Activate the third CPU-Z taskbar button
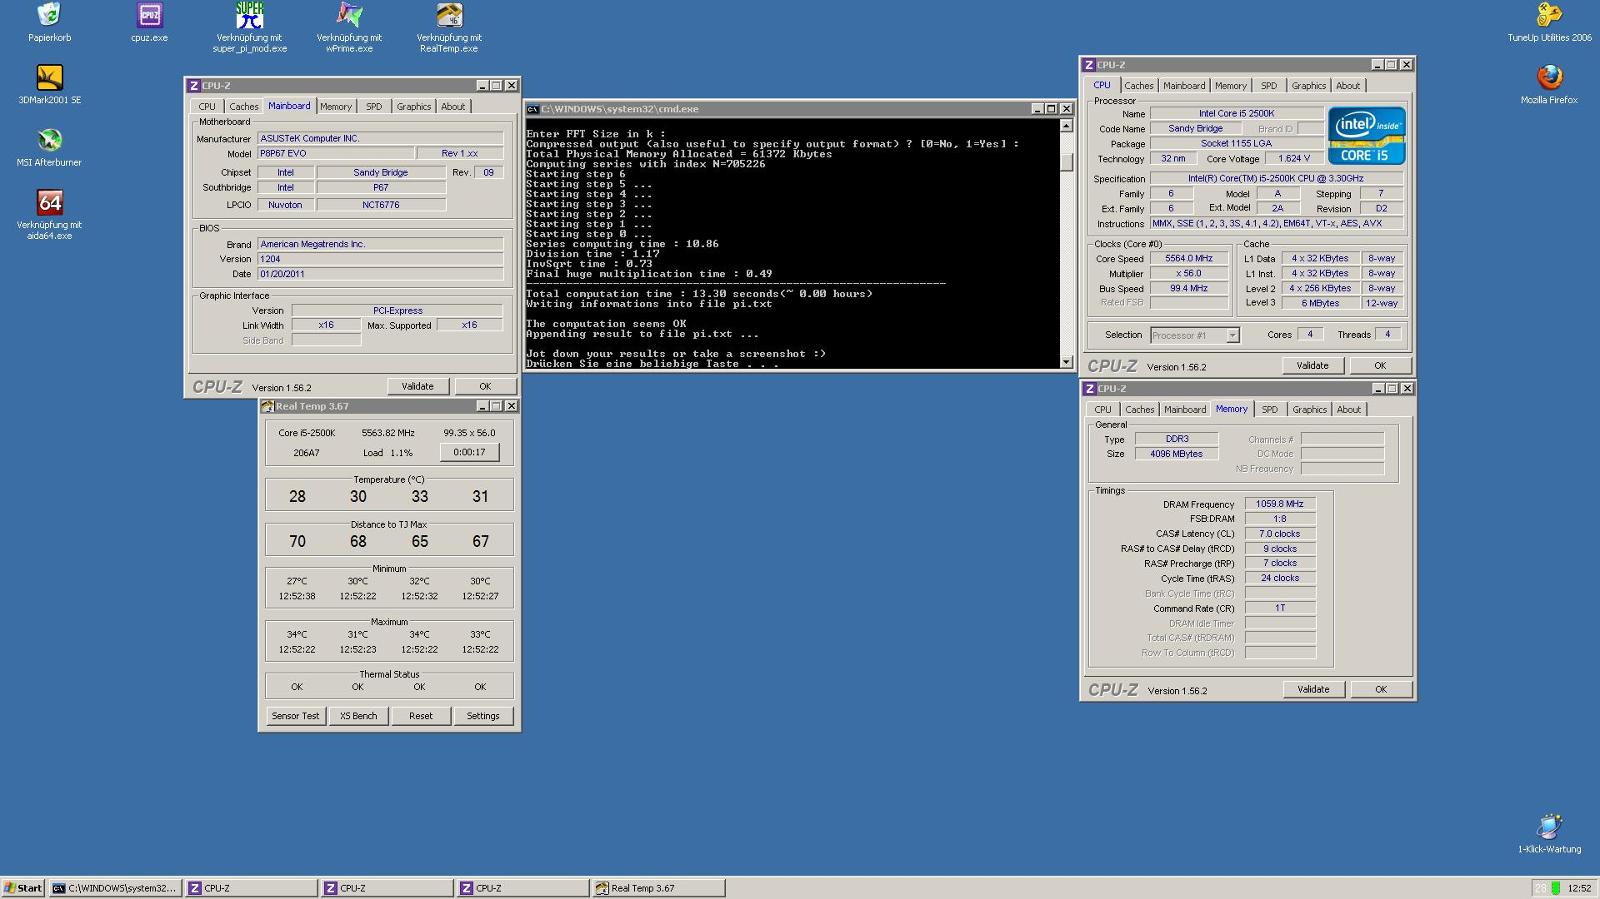This screenshot has height=899, width=1600. [523, 888]
